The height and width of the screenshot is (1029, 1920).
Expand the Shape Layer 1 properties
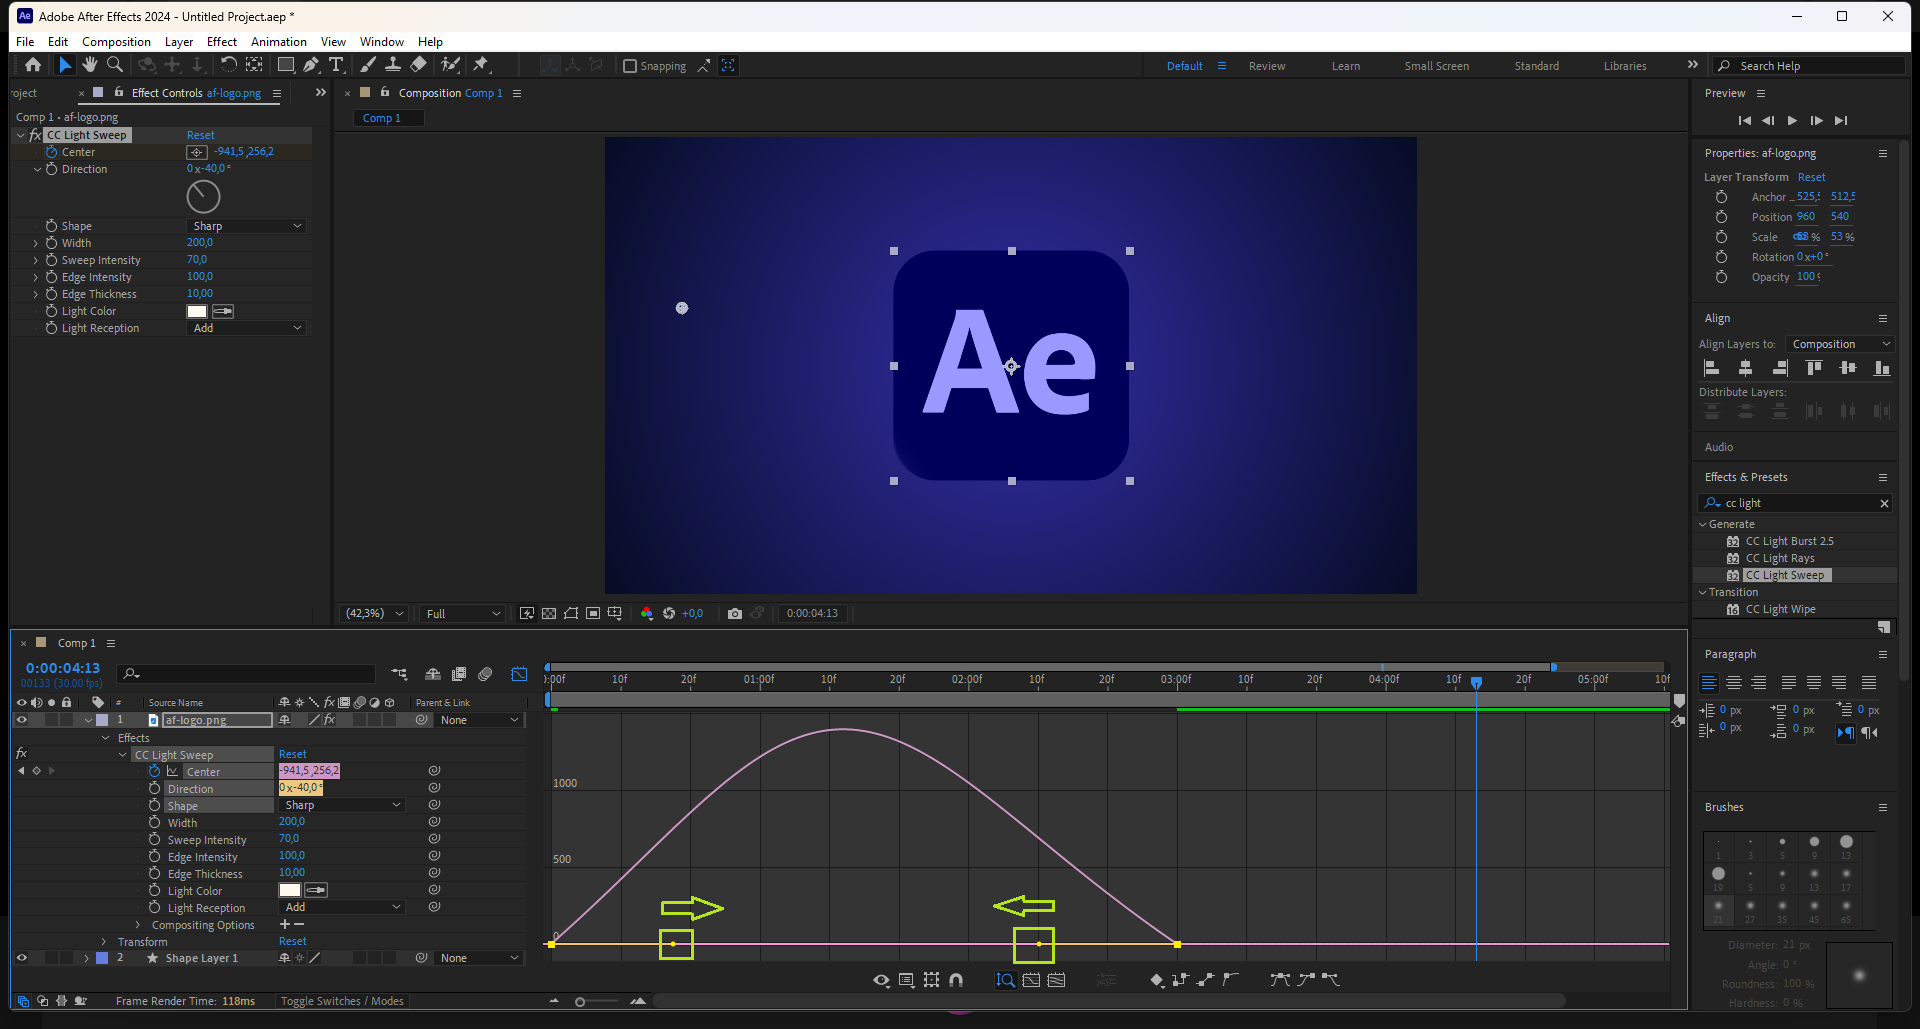point(87,958)
